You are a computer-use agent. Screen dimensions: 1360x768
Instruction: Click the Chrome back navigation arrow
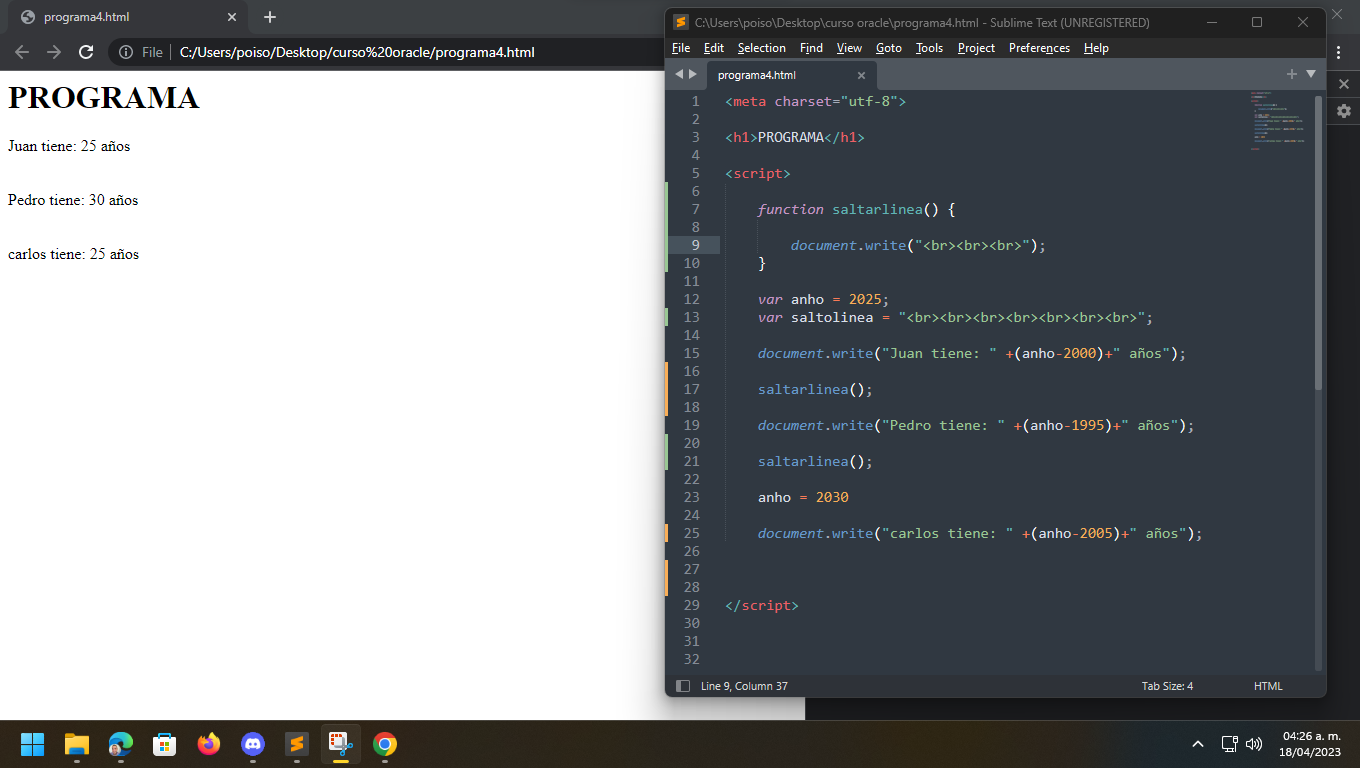(x=22, y=52)
